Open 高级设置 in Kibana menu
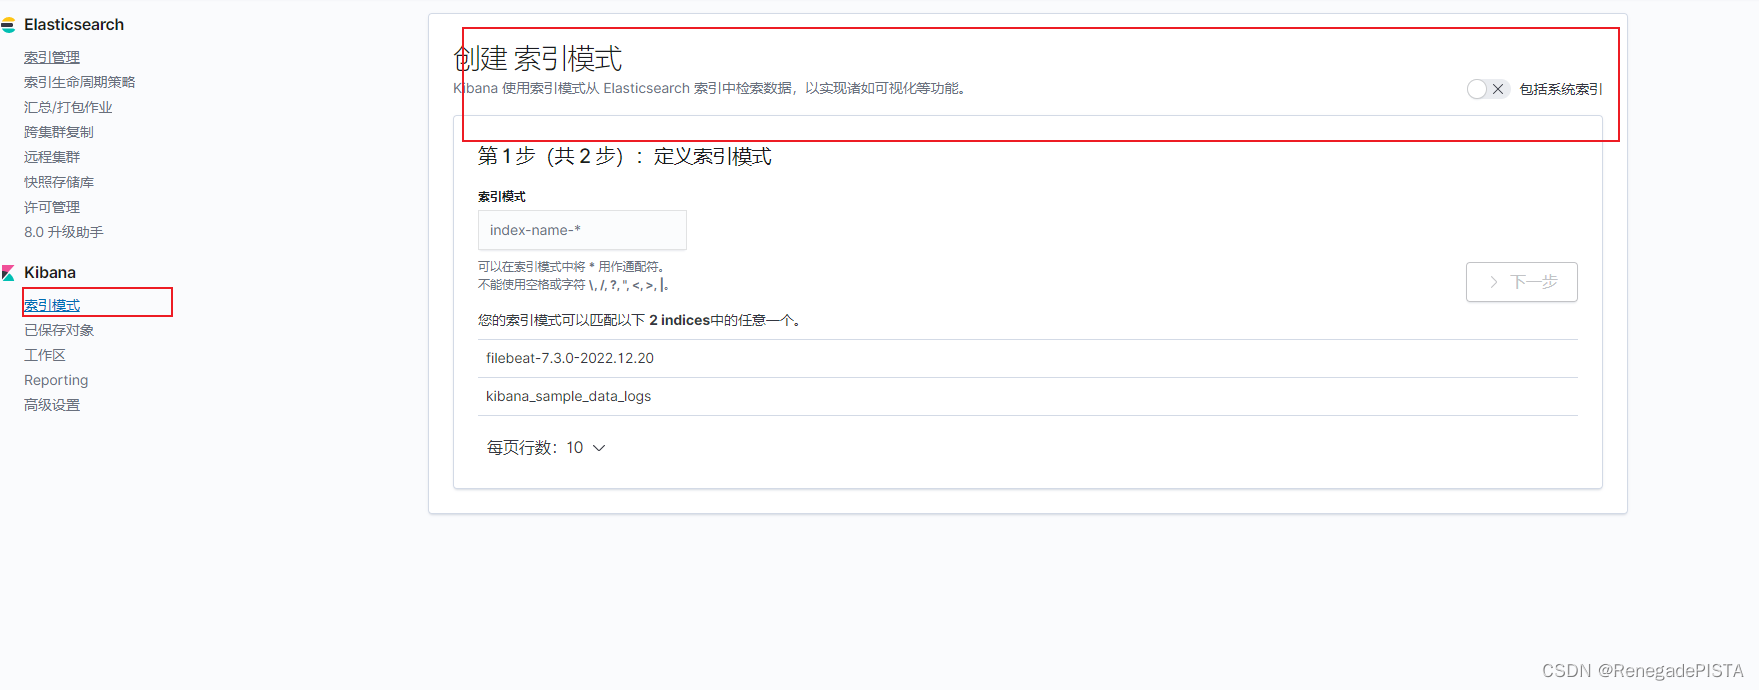Viewport: 1759px width, 690px height. coord(52,406)
